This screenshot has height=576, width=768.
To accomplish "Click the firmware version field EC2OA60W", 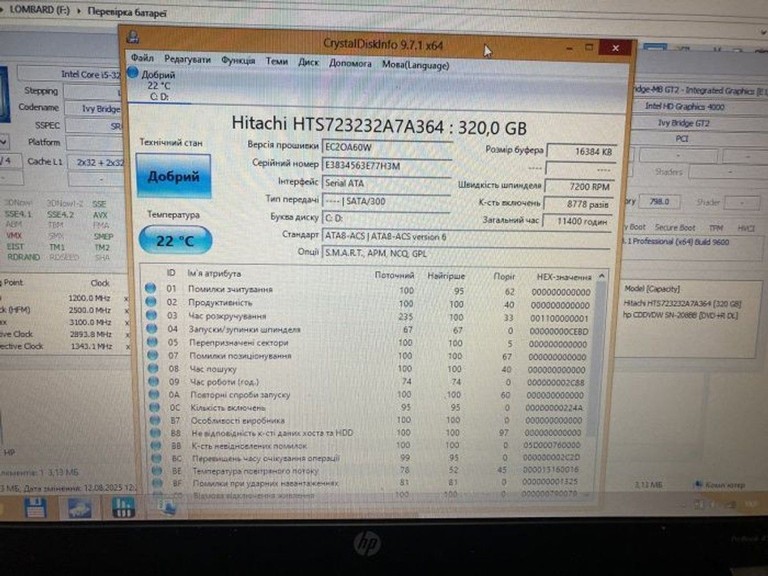I will point(386,147).
